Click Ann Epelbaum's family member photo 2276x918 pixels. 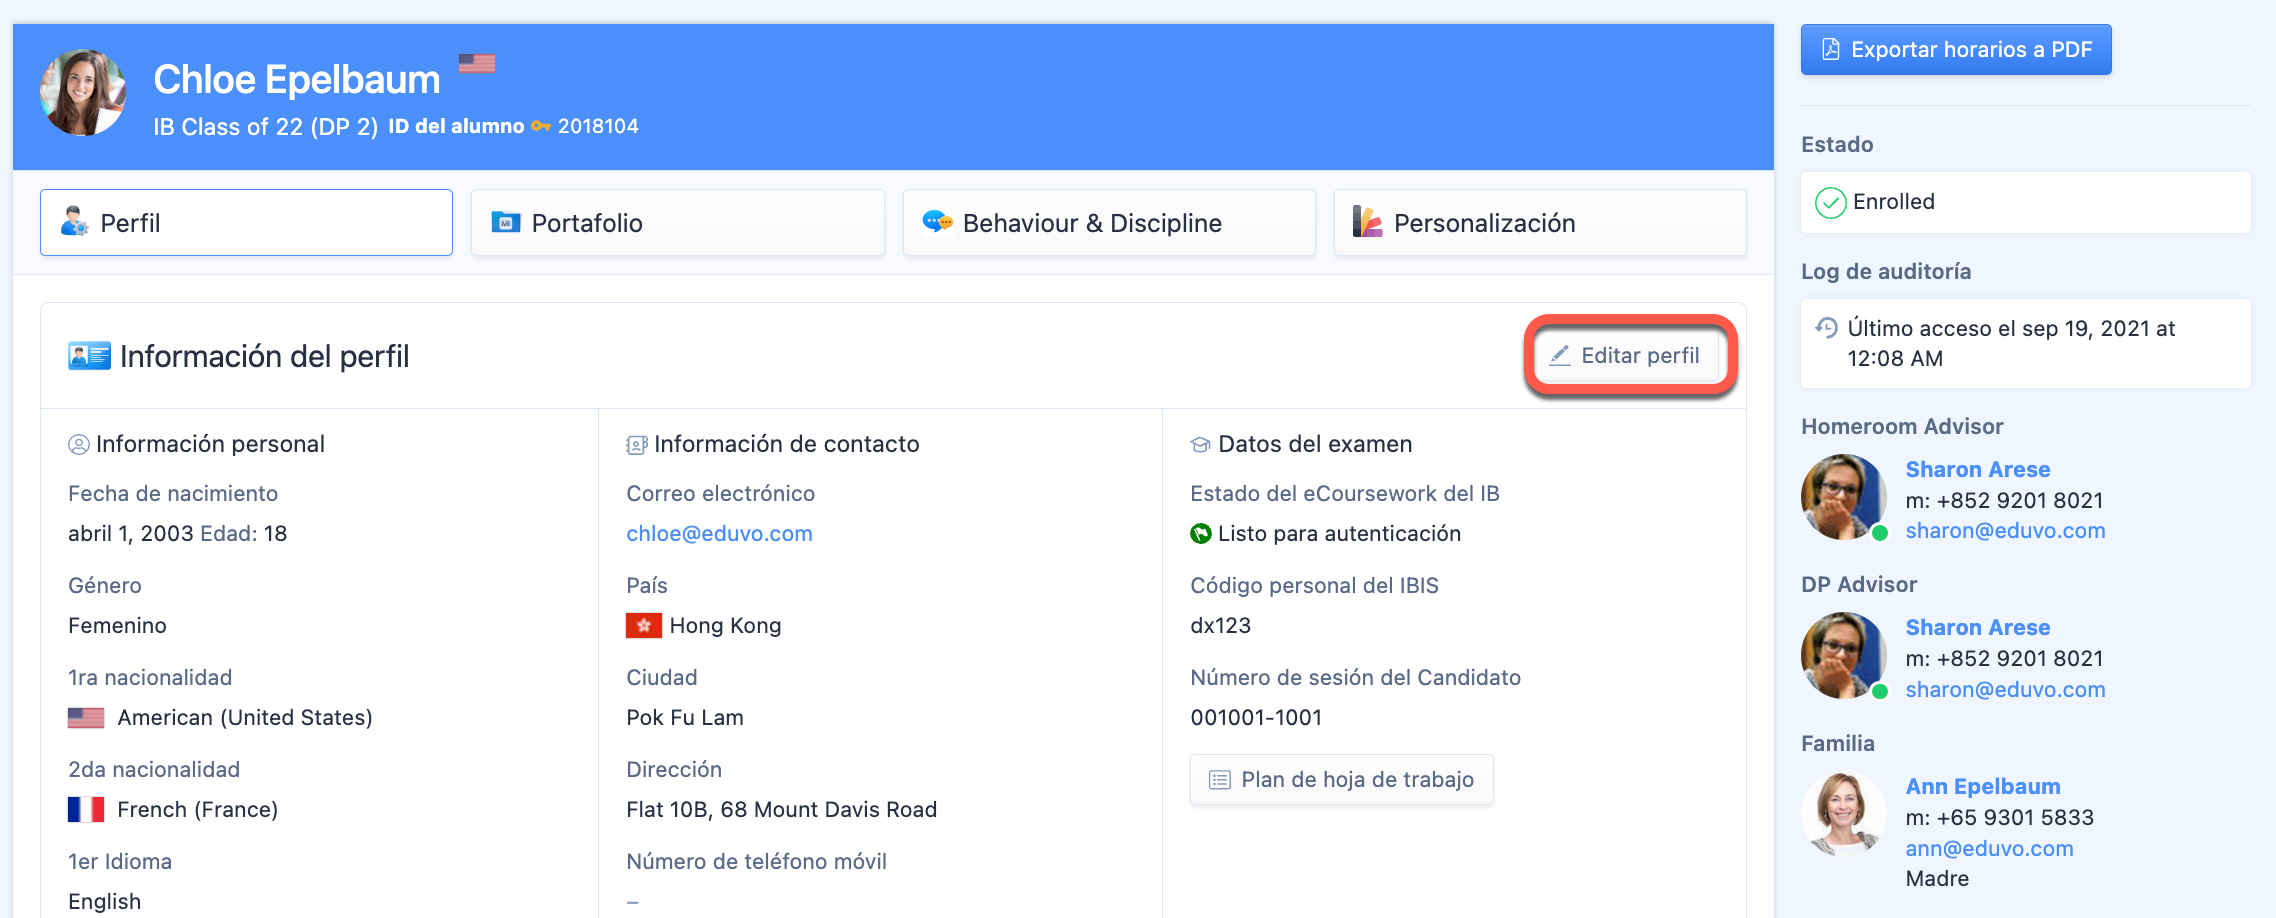click(x=1843, y=814)
